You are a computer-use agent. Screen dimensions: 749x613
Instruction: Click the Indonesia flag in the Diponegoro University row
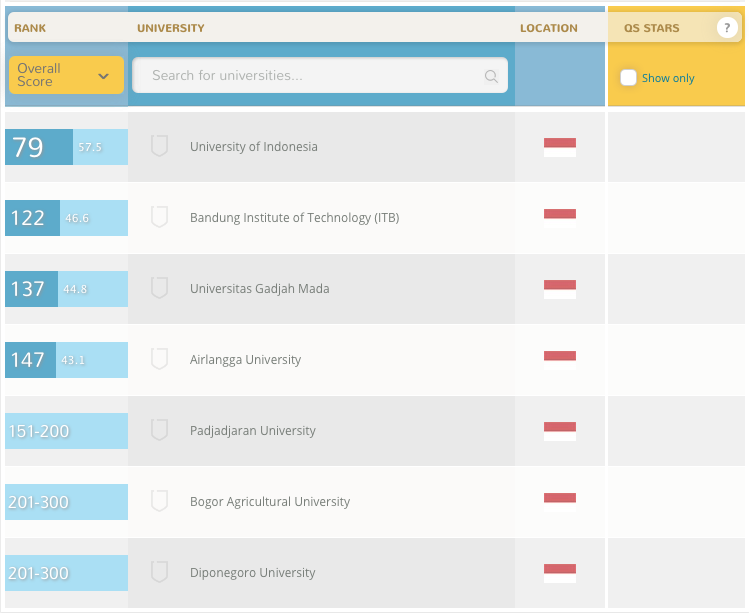click(x=560, y=573)
